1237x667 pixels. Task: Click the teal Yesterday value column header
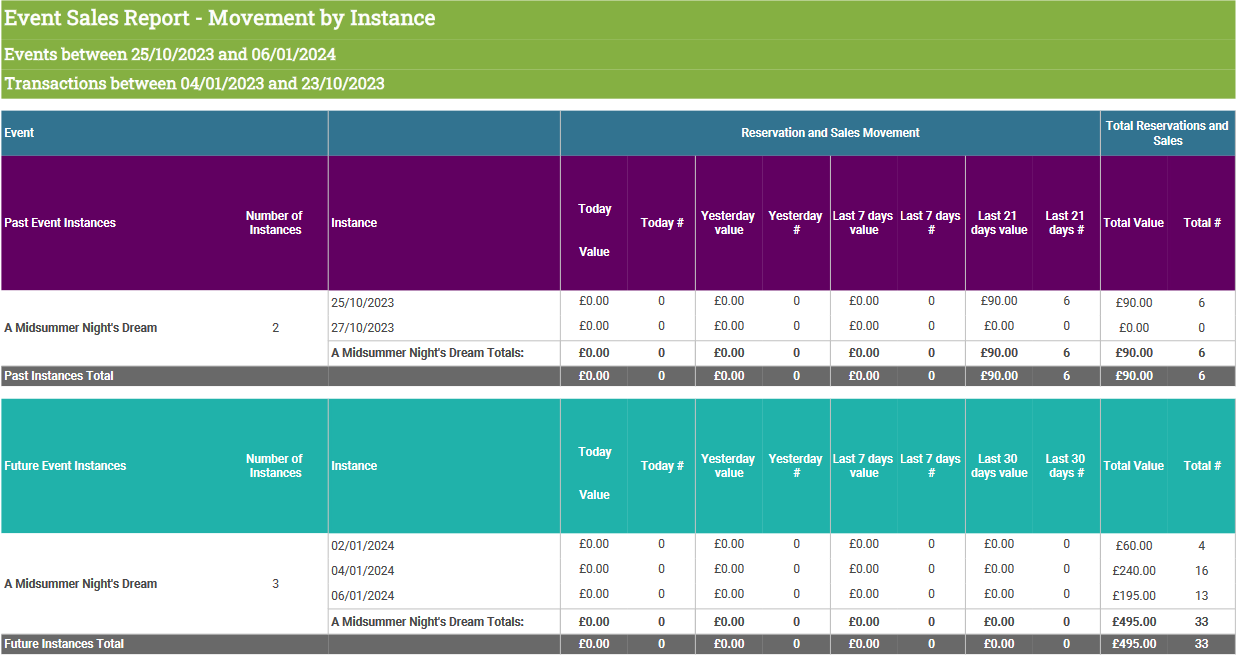point(728,466)
